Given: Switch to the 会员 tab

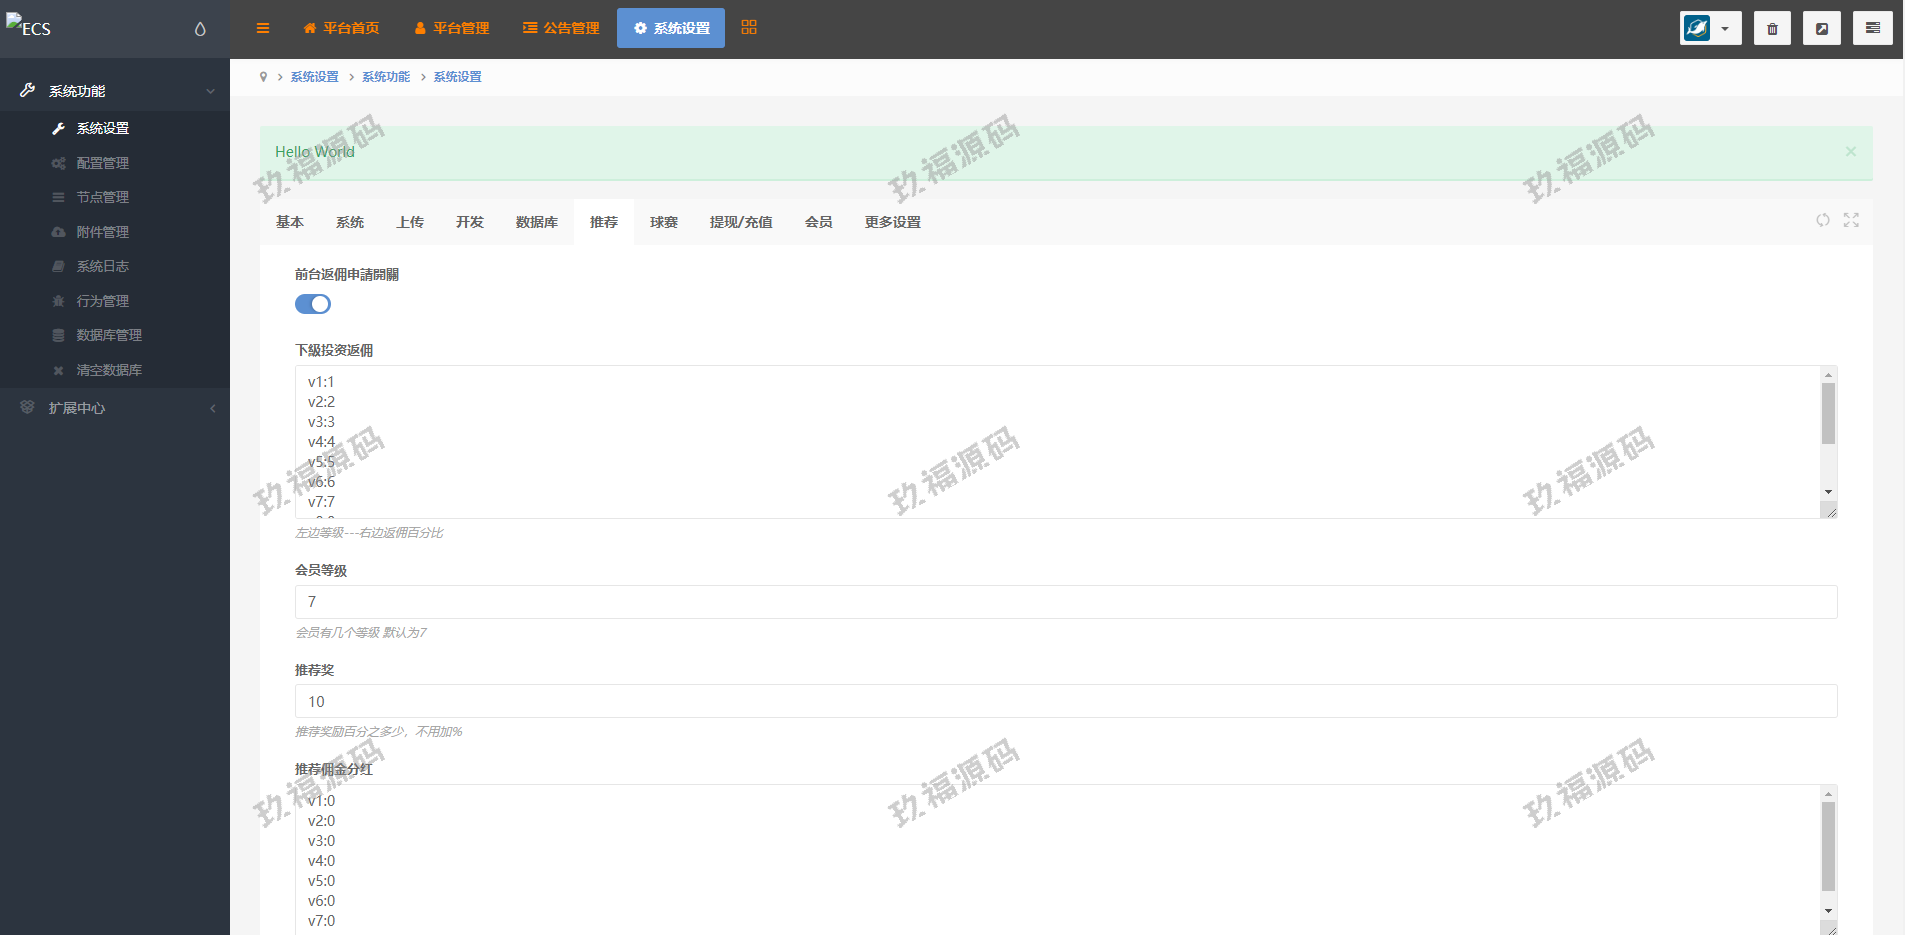Looking at the screenshot, I should click(819, 222).
